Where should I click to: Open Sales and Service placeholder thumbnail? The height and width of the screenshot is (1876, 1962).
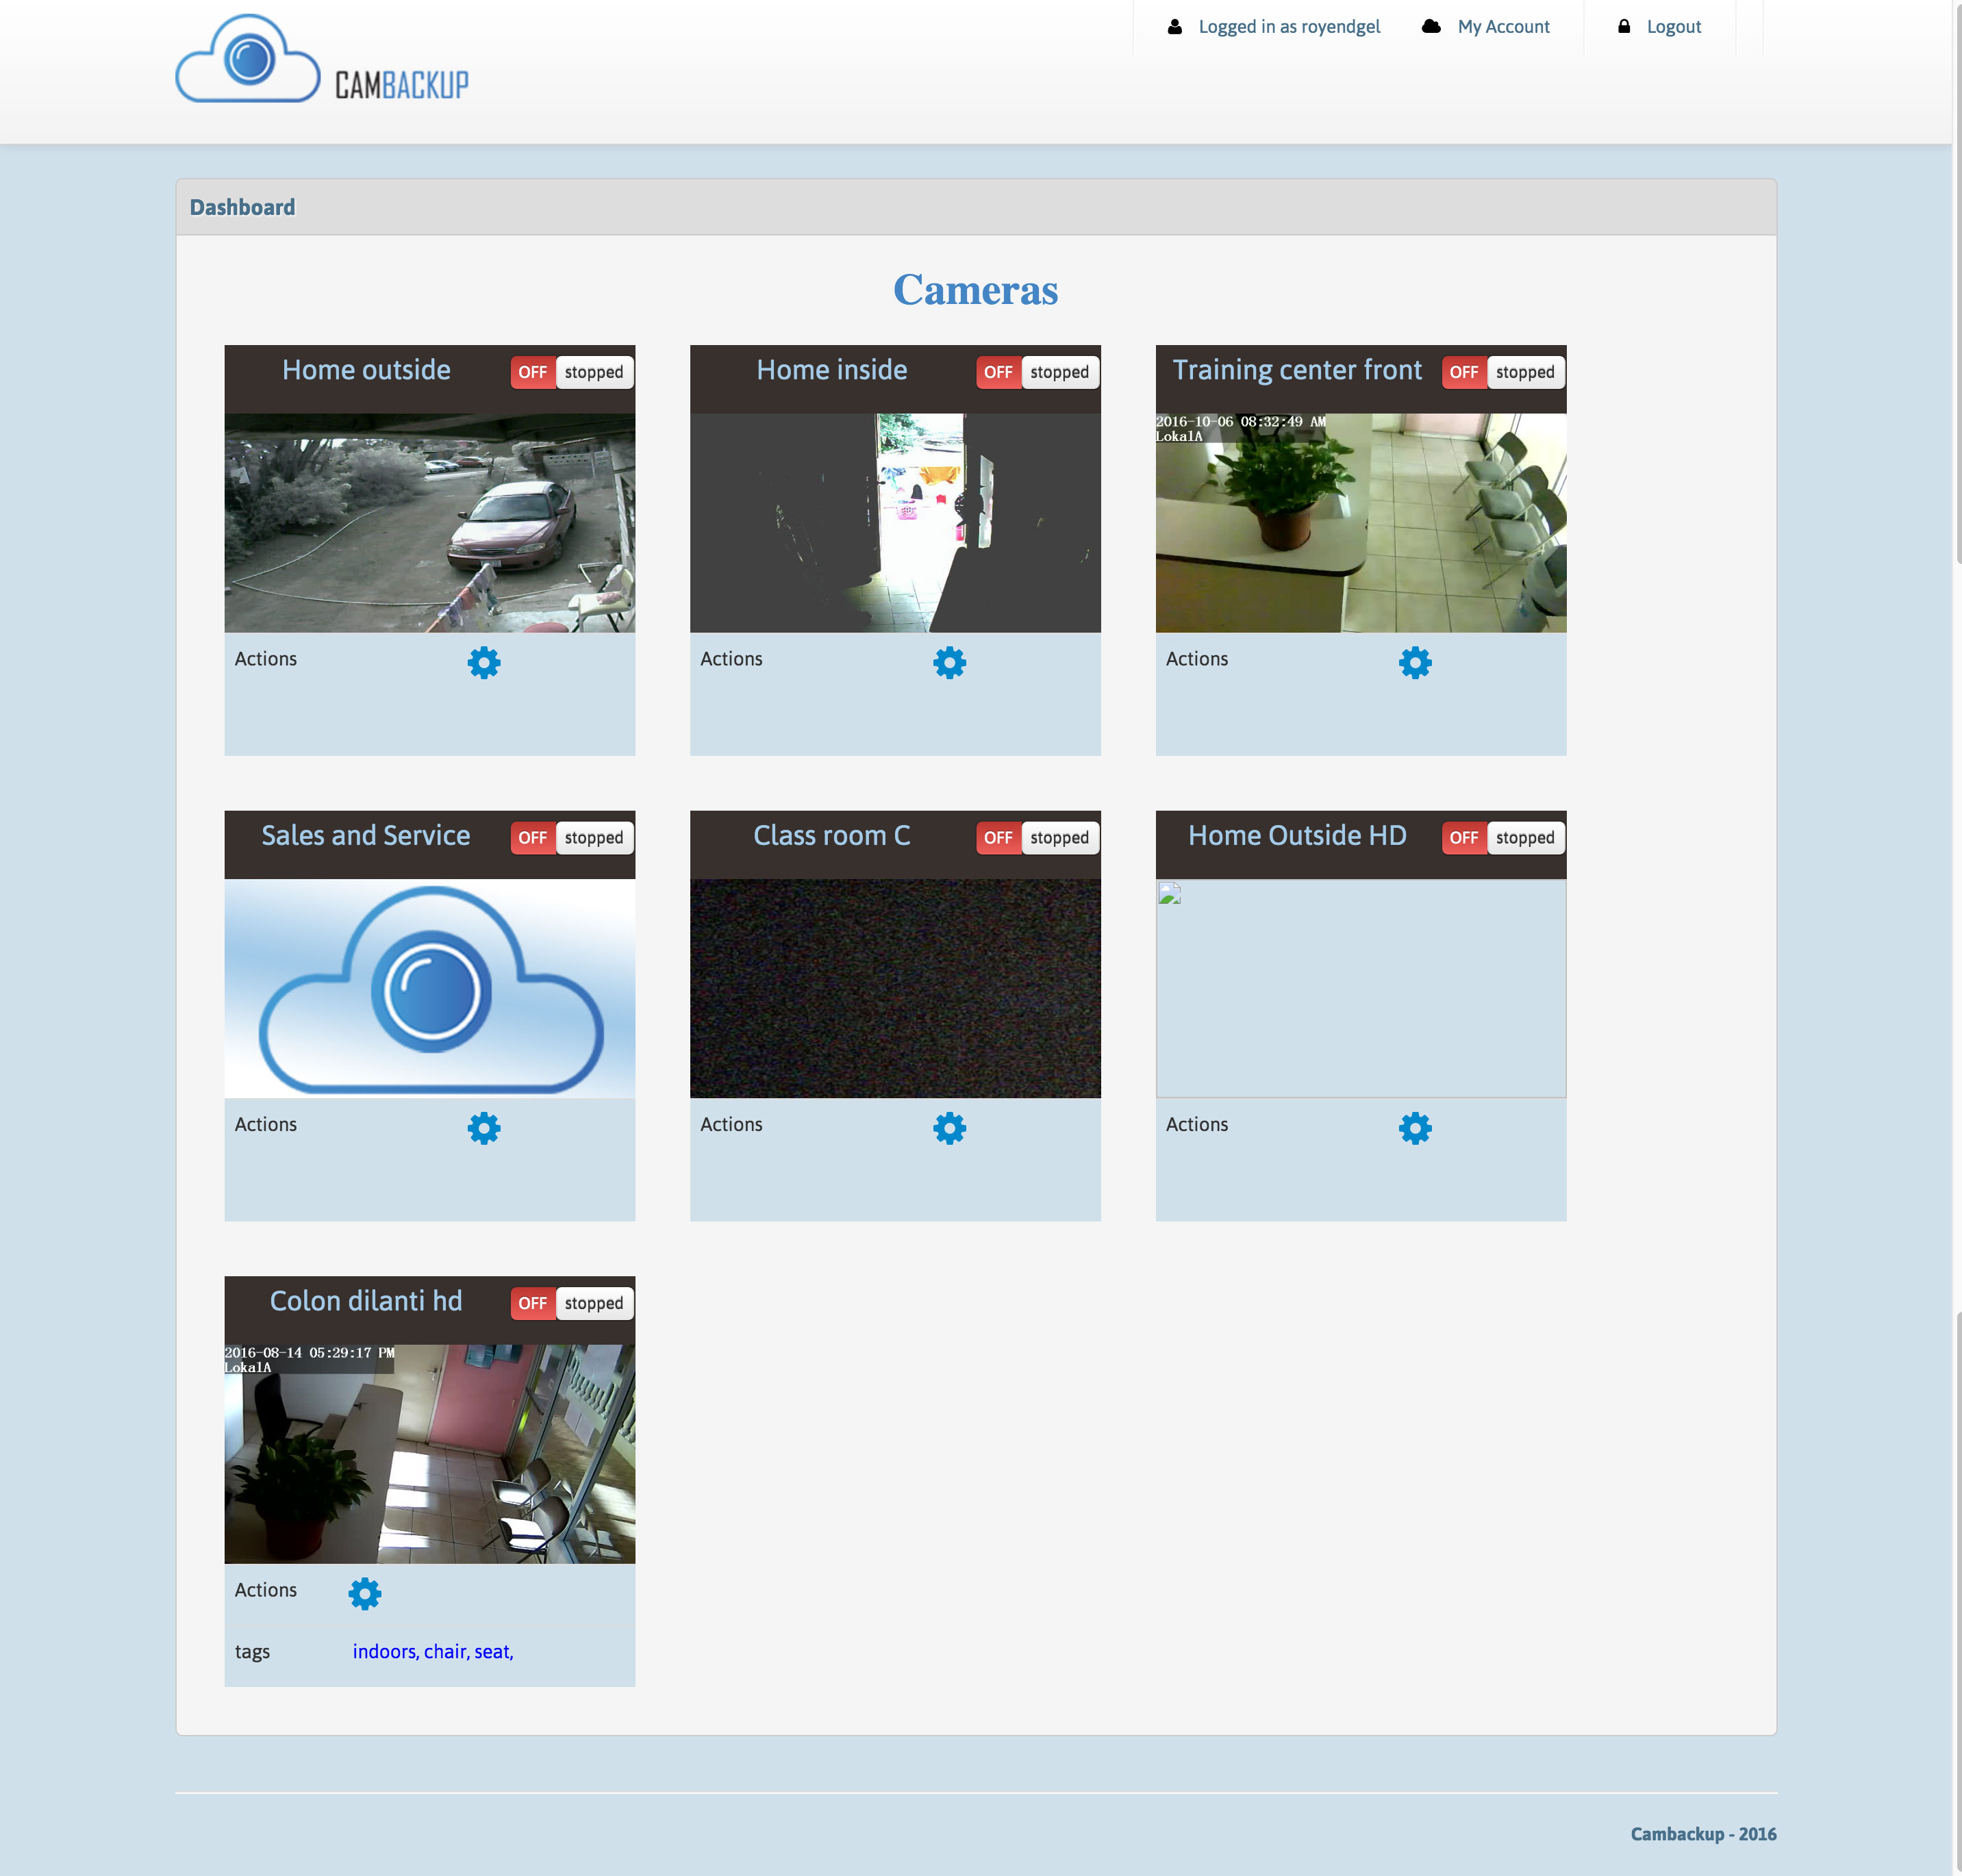click(430, 988)
